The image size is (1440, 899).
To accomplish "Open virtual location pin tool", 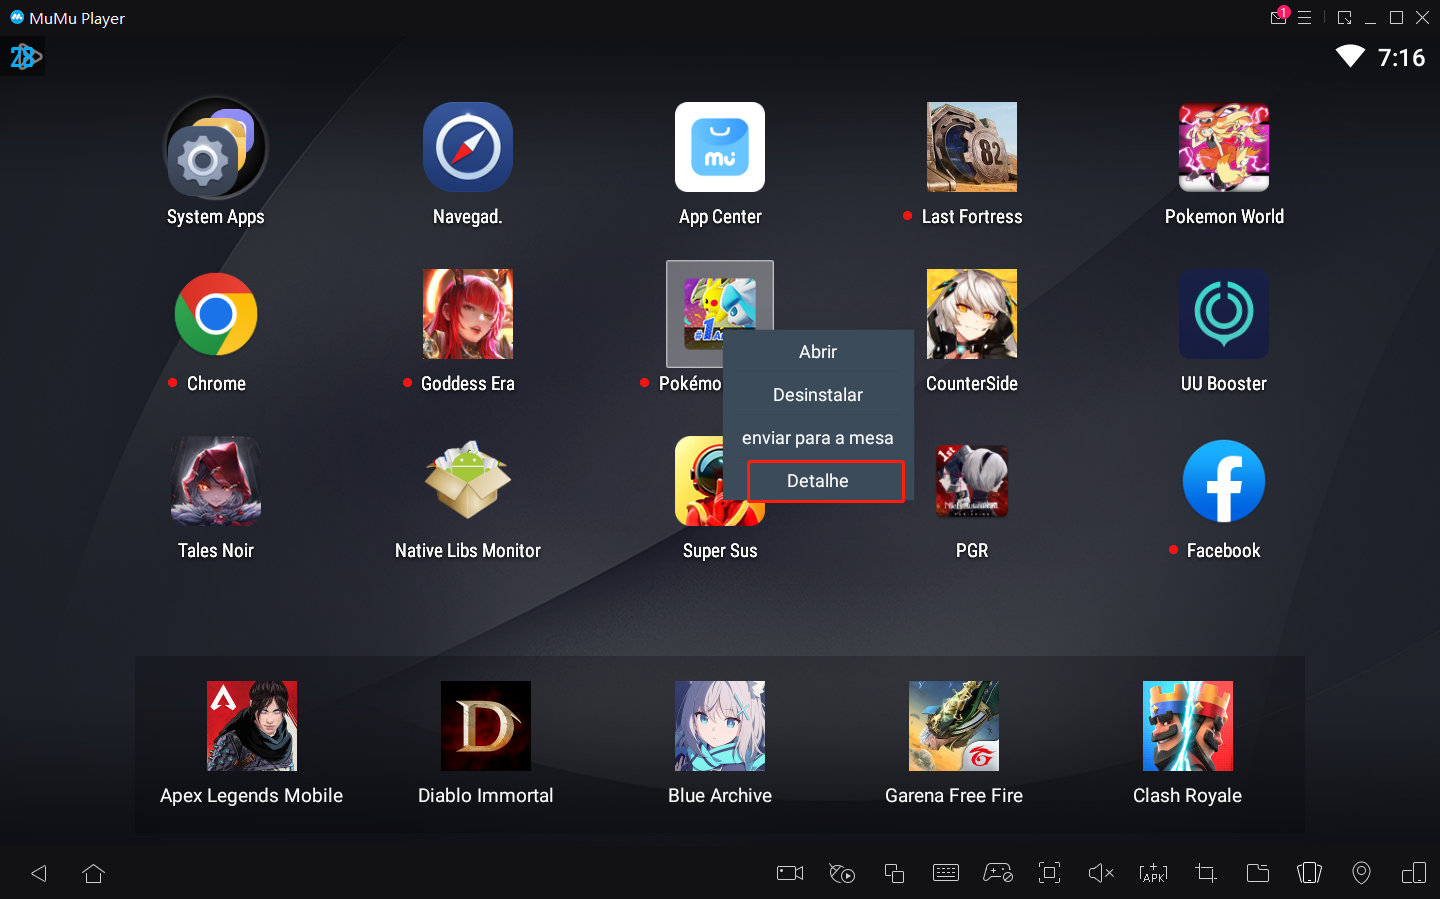I will (x=1361, y=873).
